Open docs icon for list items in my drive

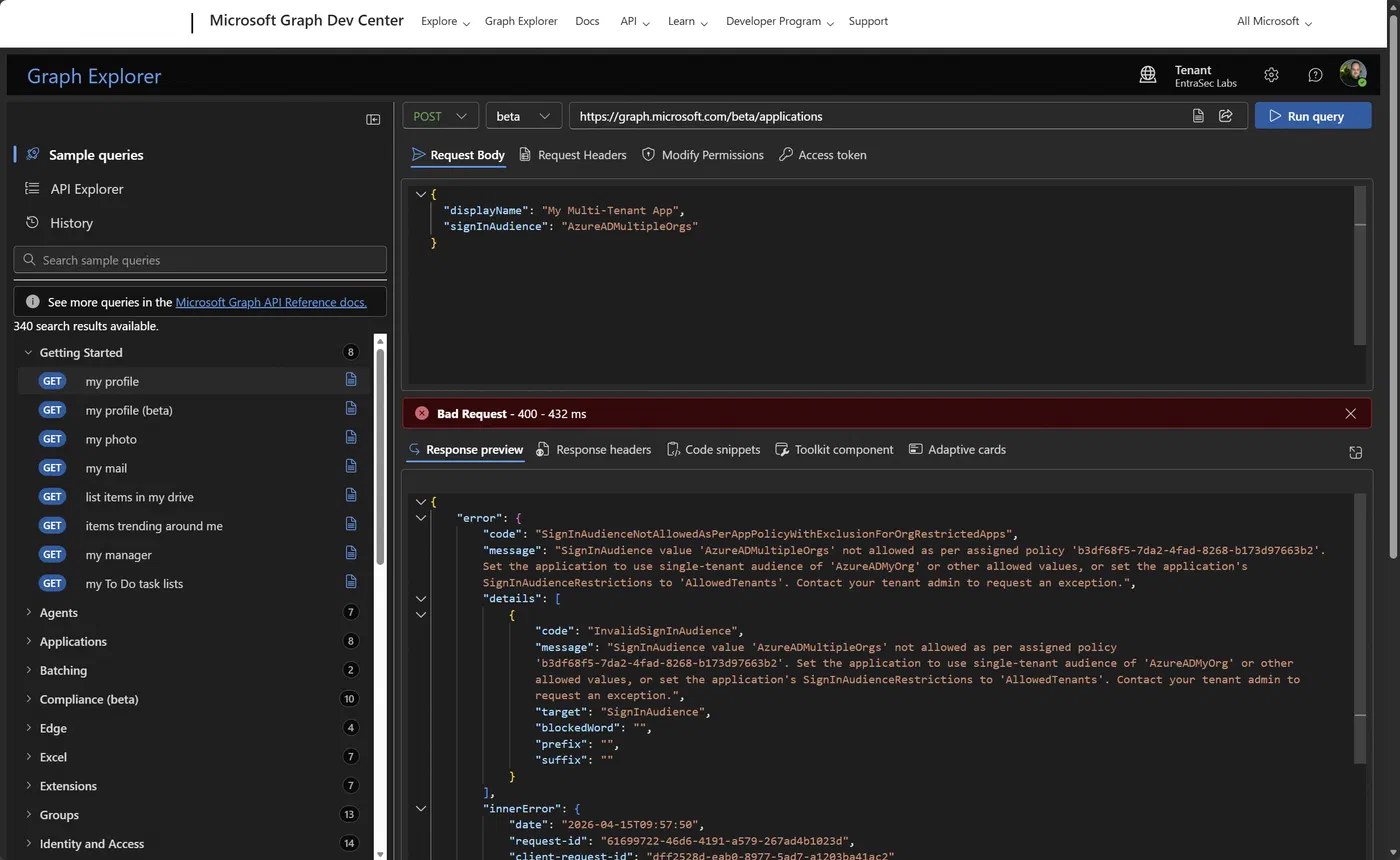pyautogui.click(x=351, y=496)
